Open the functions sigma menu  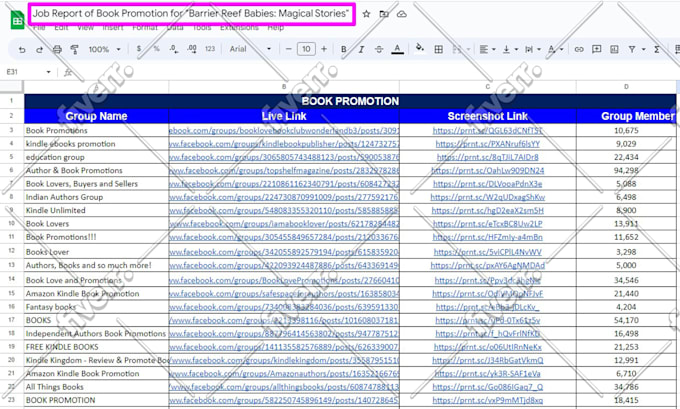point(657,49)
